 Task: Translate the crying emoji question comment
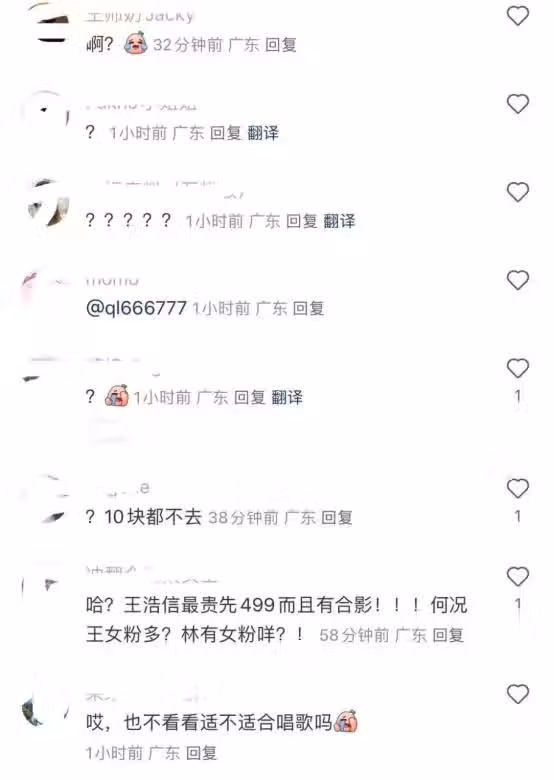[x=287, y=397]
